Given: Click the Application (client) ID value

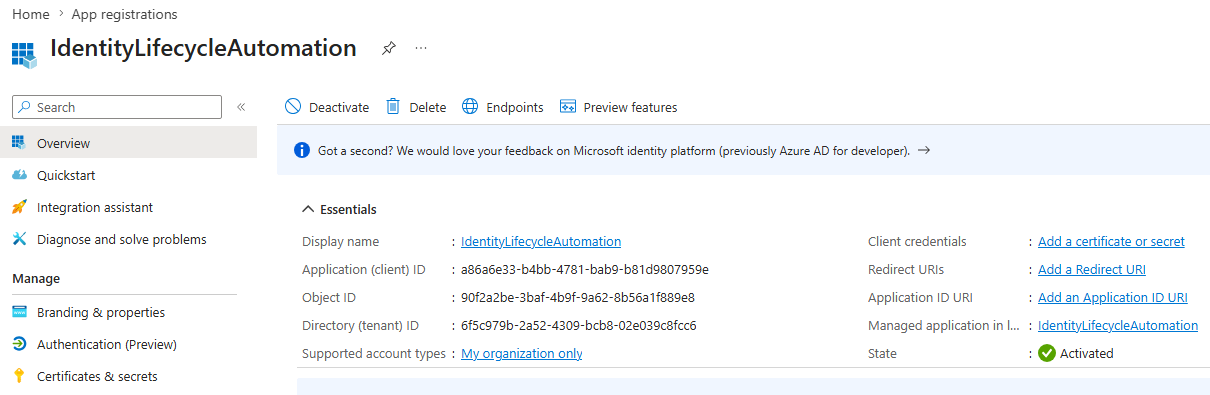Looking at the screenshot, I should click(x=585, y=269).
